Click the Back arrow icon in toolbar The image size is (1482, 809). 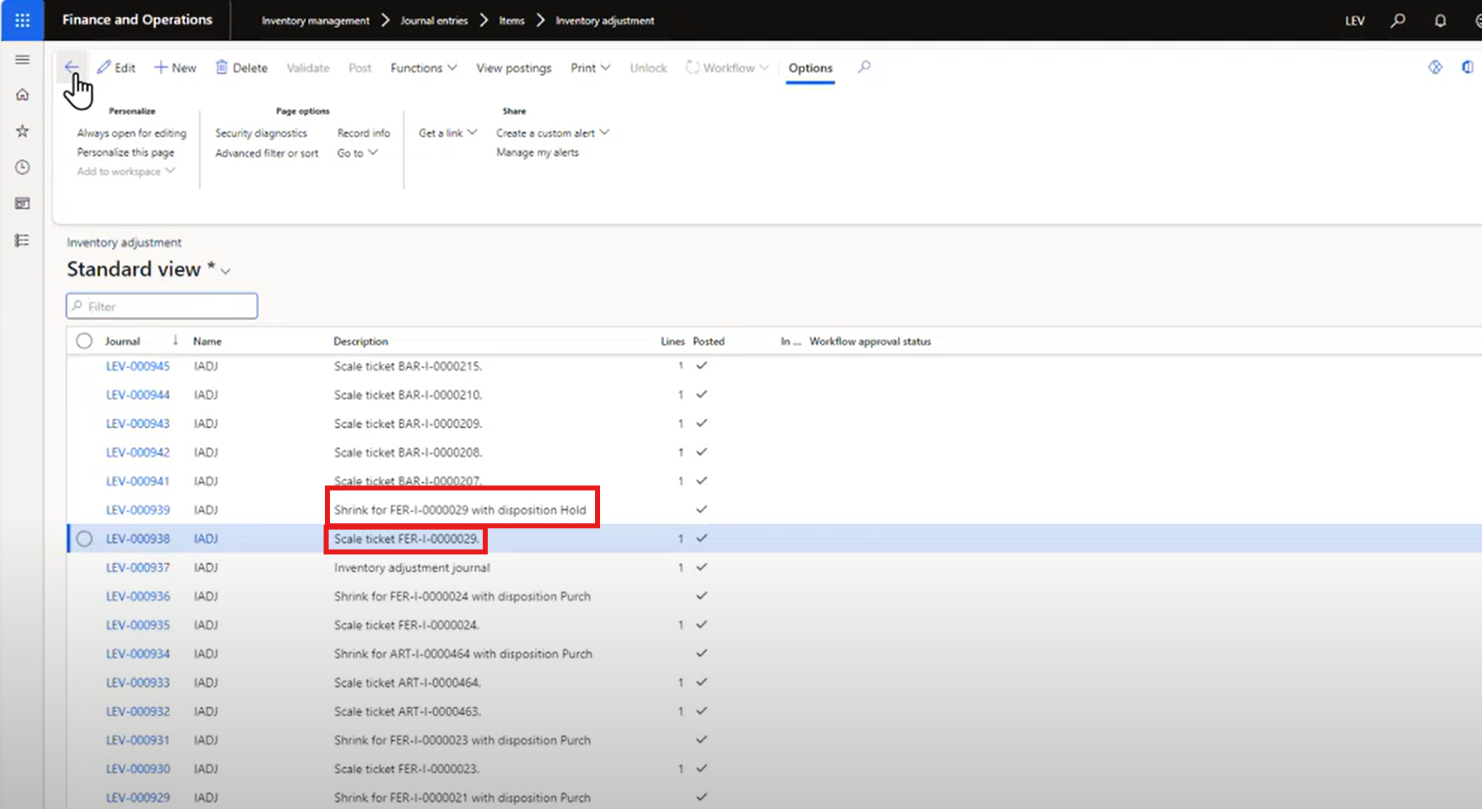71,67
